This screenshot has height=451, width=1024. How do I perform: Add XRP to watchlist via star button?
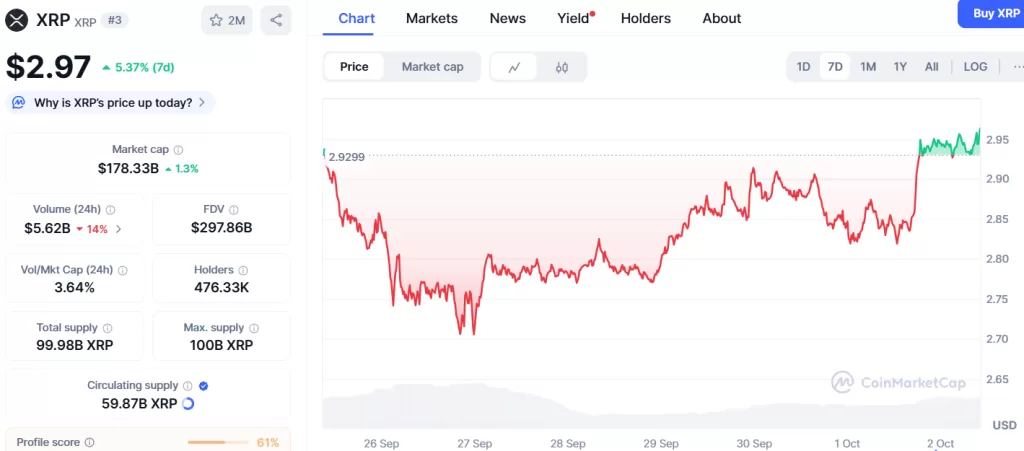click(226, 20)
